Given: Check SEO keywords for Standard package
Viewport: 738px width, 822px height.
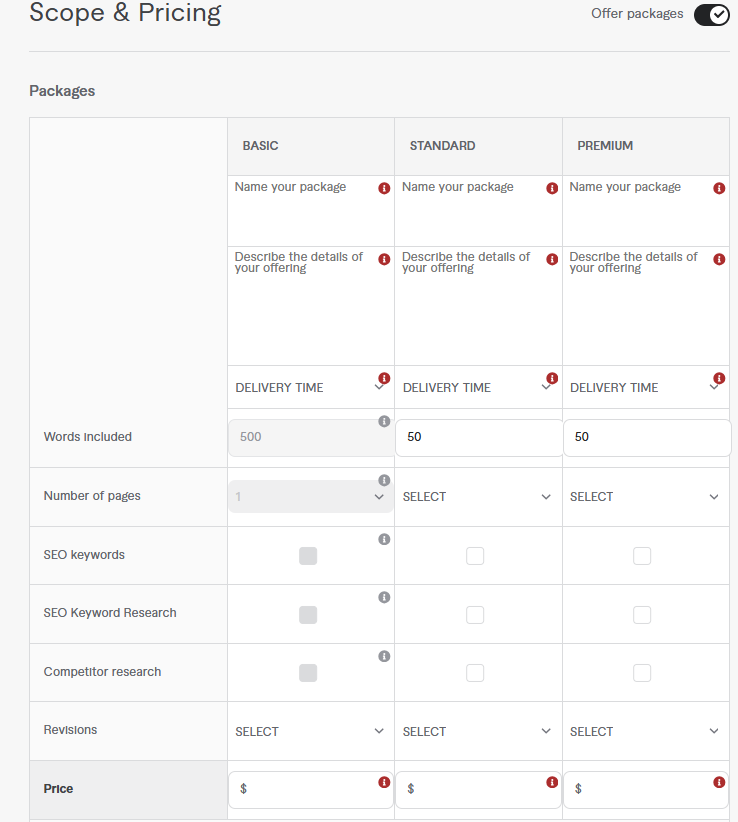Looking at the screenshot, I should 475,555.
